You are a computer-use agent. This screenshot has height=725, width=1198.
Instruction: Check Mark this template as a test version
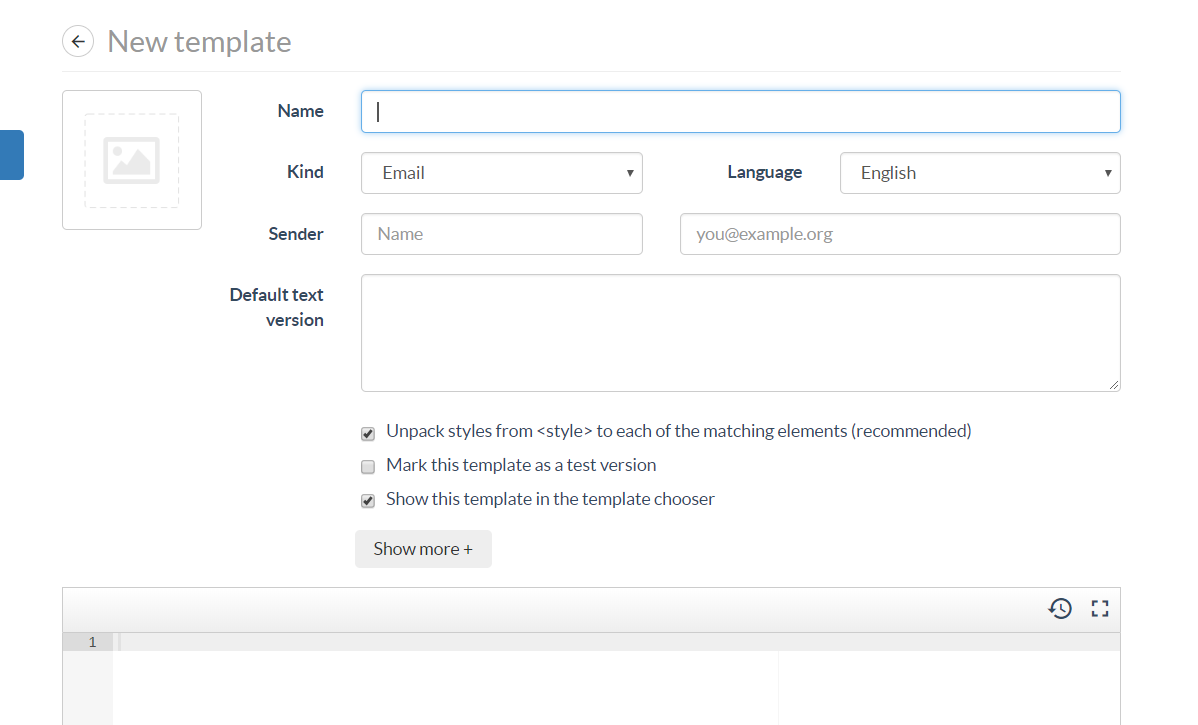(368, 466)
